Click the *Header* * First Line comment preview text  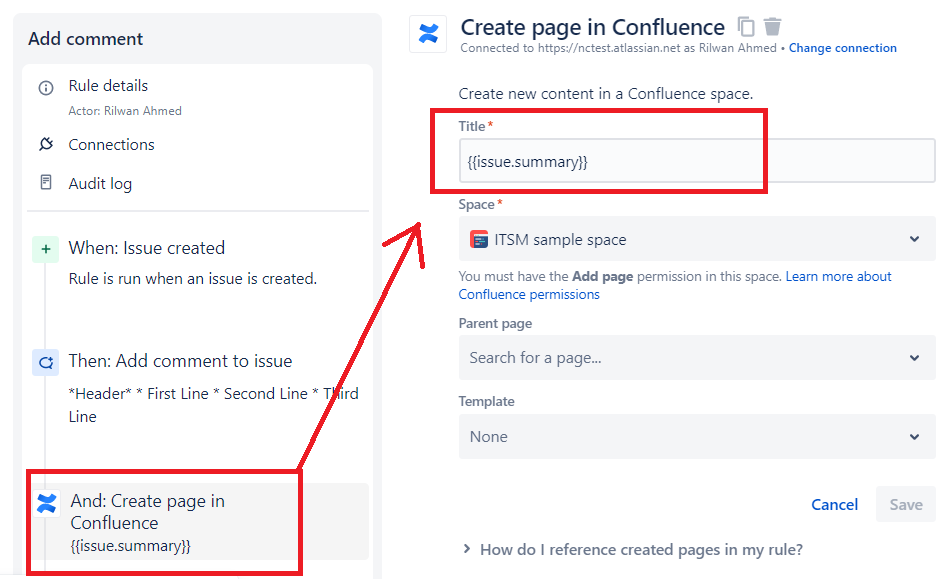(214, 405)
